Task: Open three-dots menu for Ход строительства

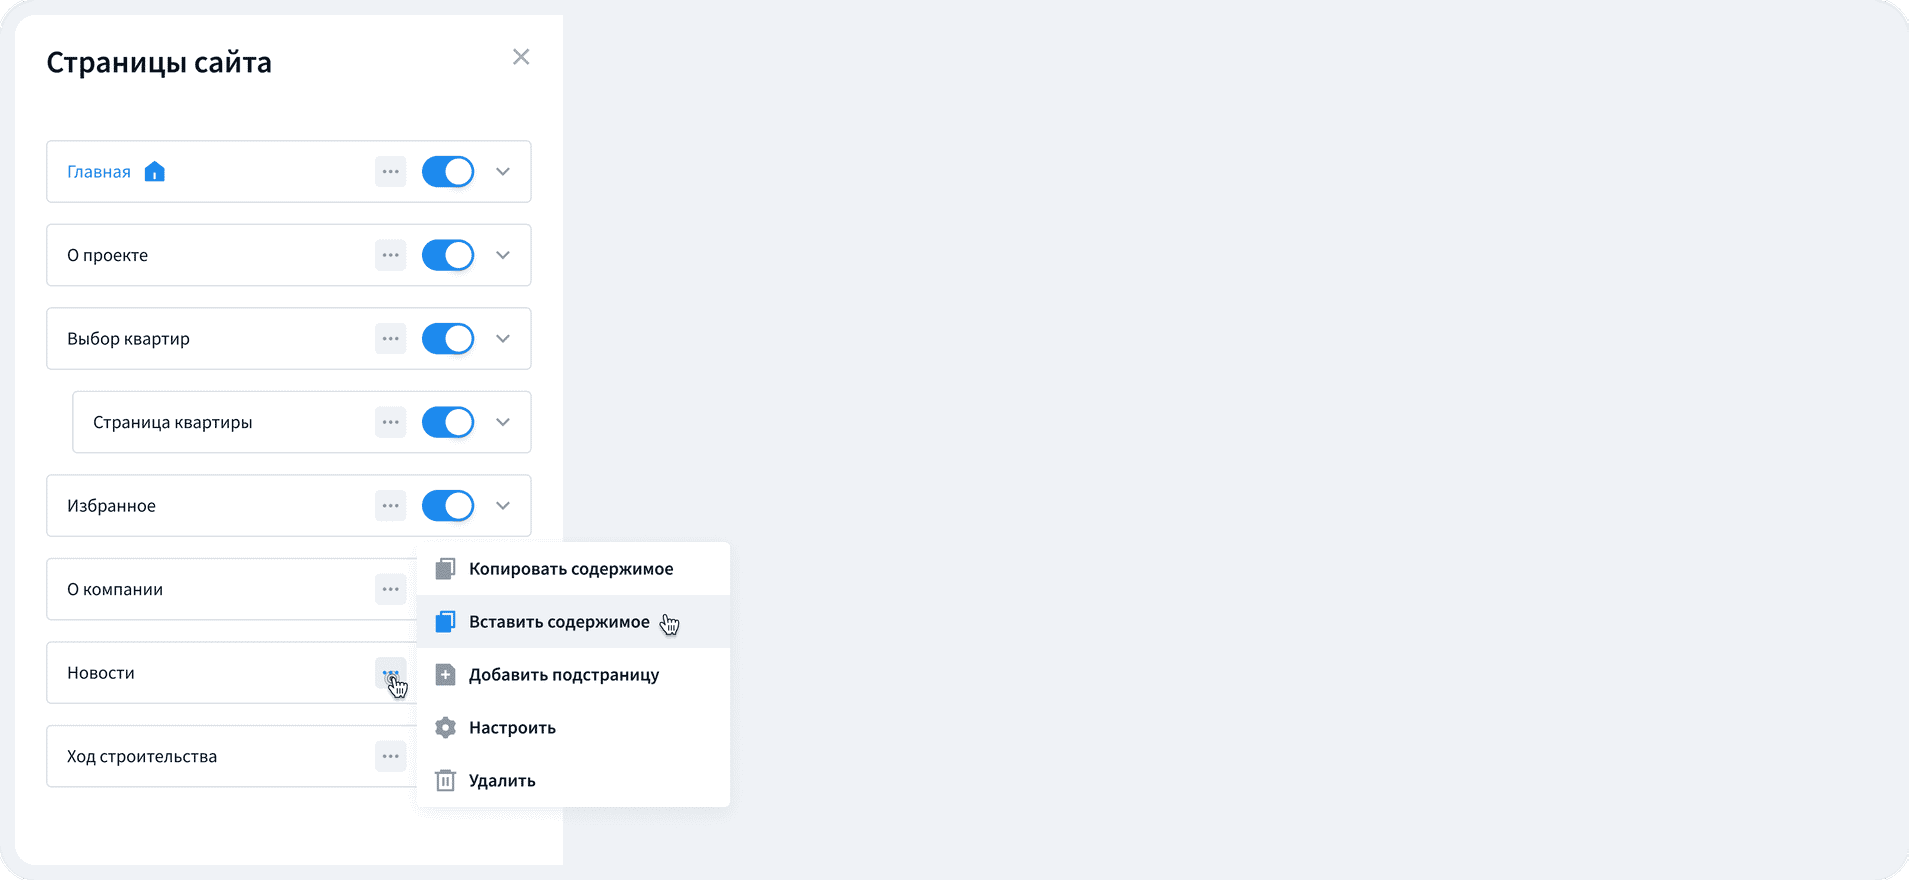Action: 391,756
